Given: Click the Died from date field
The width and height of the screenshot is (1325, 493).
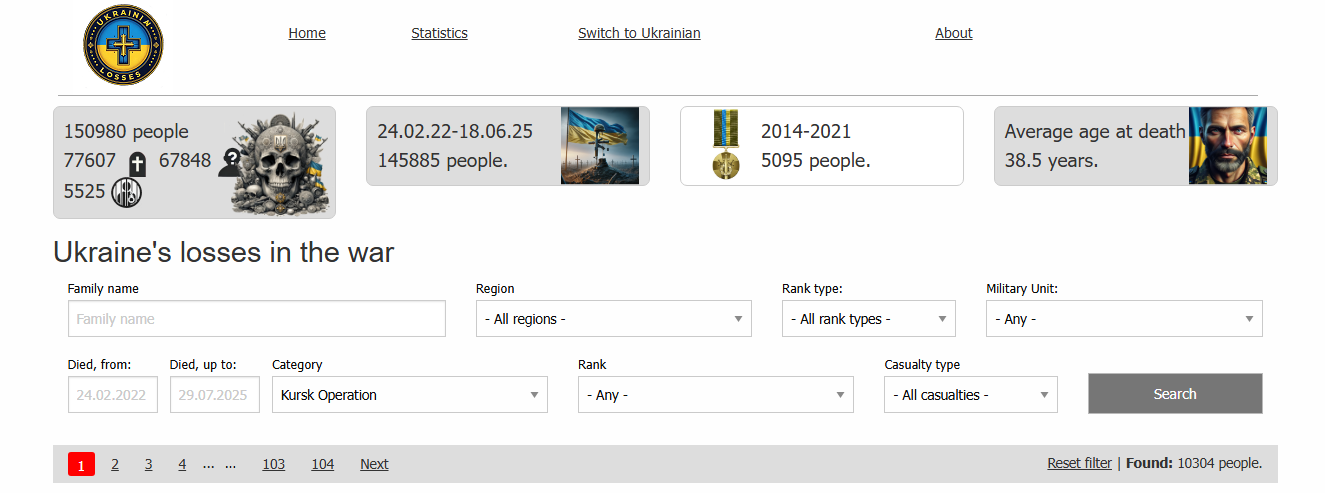Looking at the screenshot, I should pos(113,395).
